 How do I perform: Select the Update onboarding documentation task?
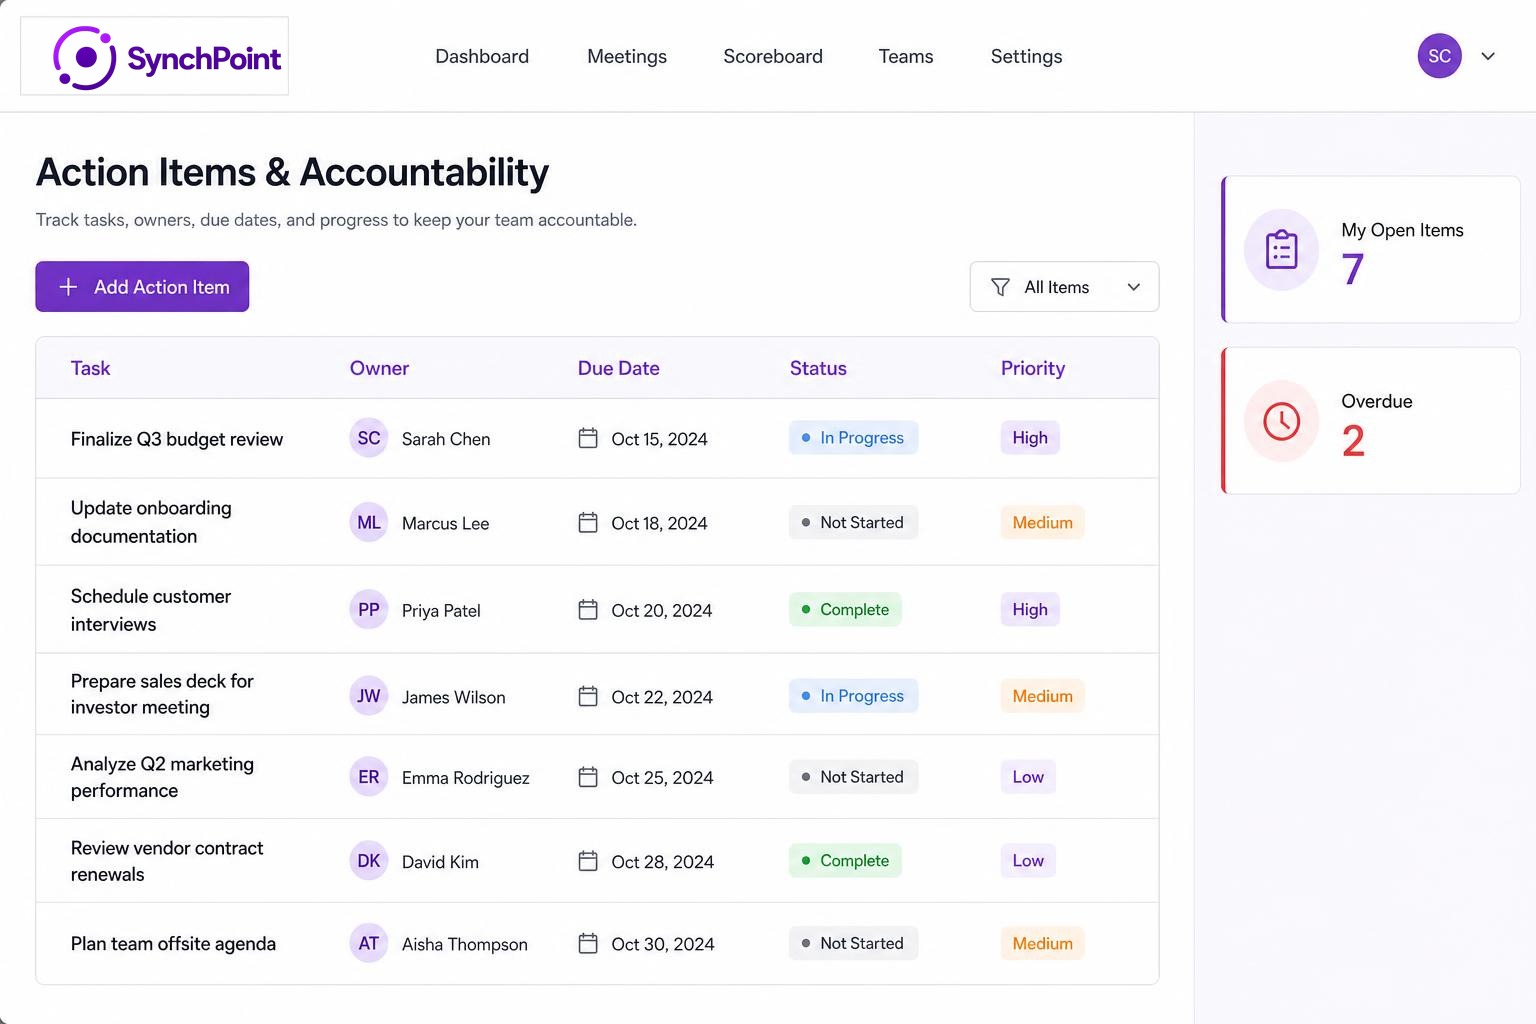(151, 522)
